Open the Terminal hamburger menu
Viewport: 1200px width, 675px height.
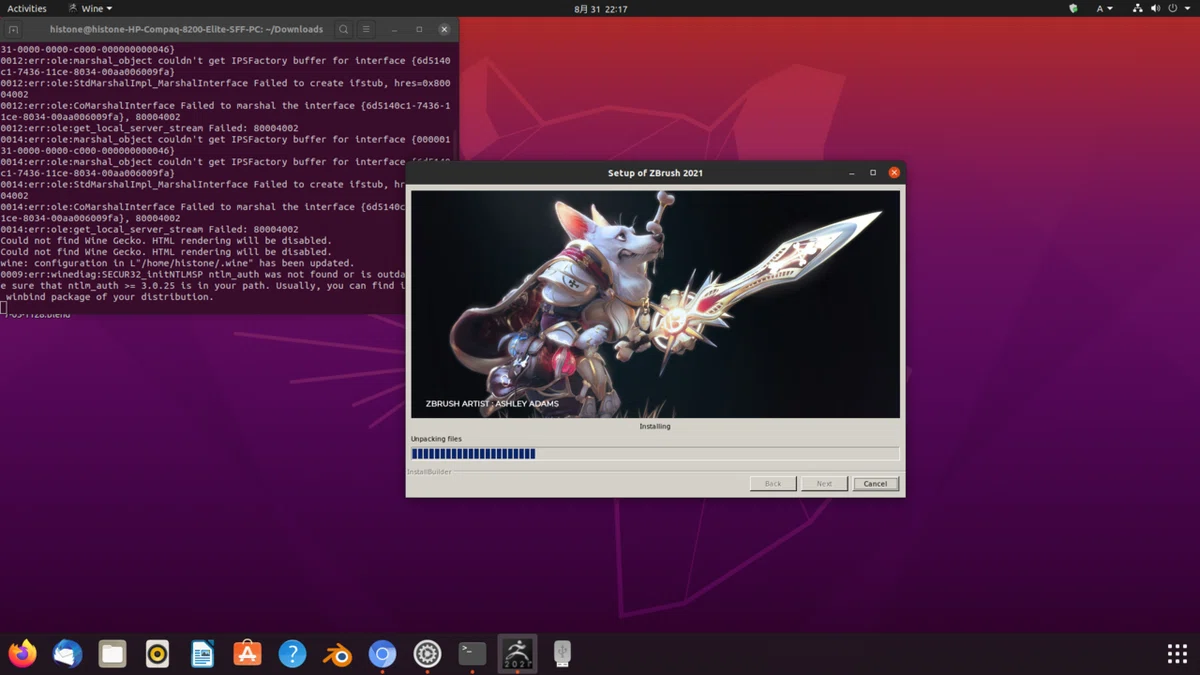[367, 30]
